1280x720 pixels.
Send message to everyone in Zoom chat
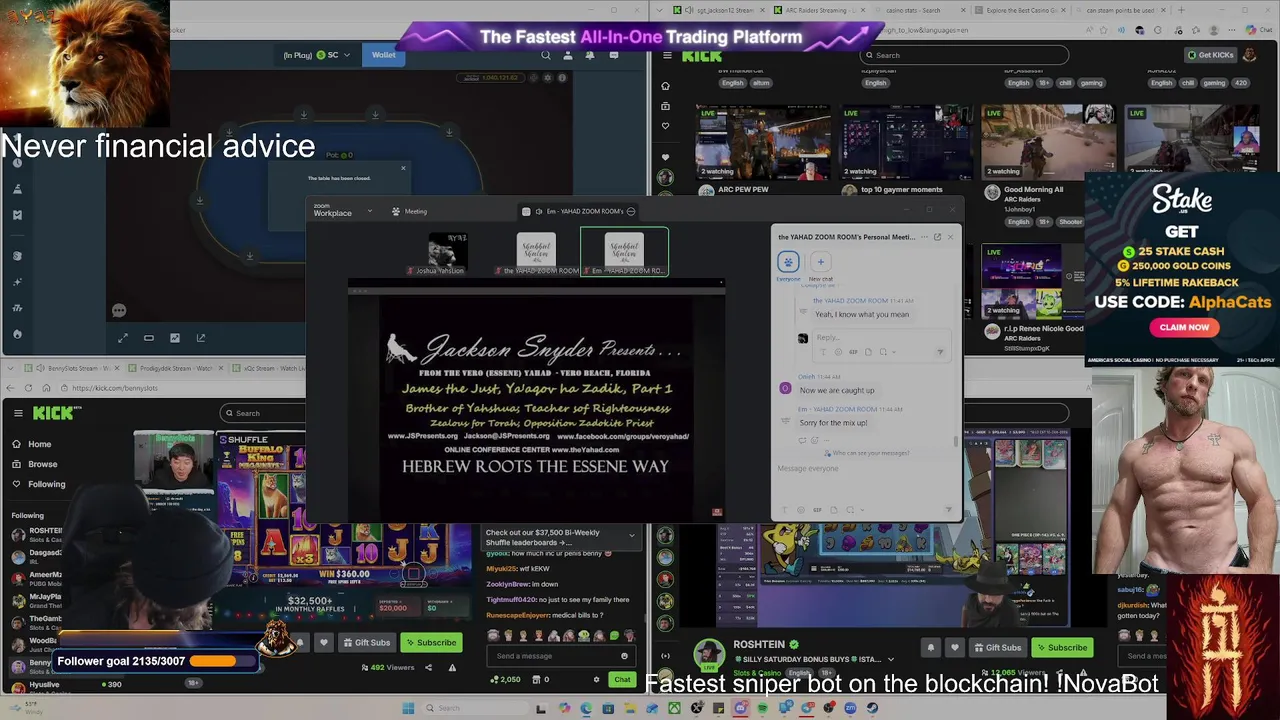(948, 510)
